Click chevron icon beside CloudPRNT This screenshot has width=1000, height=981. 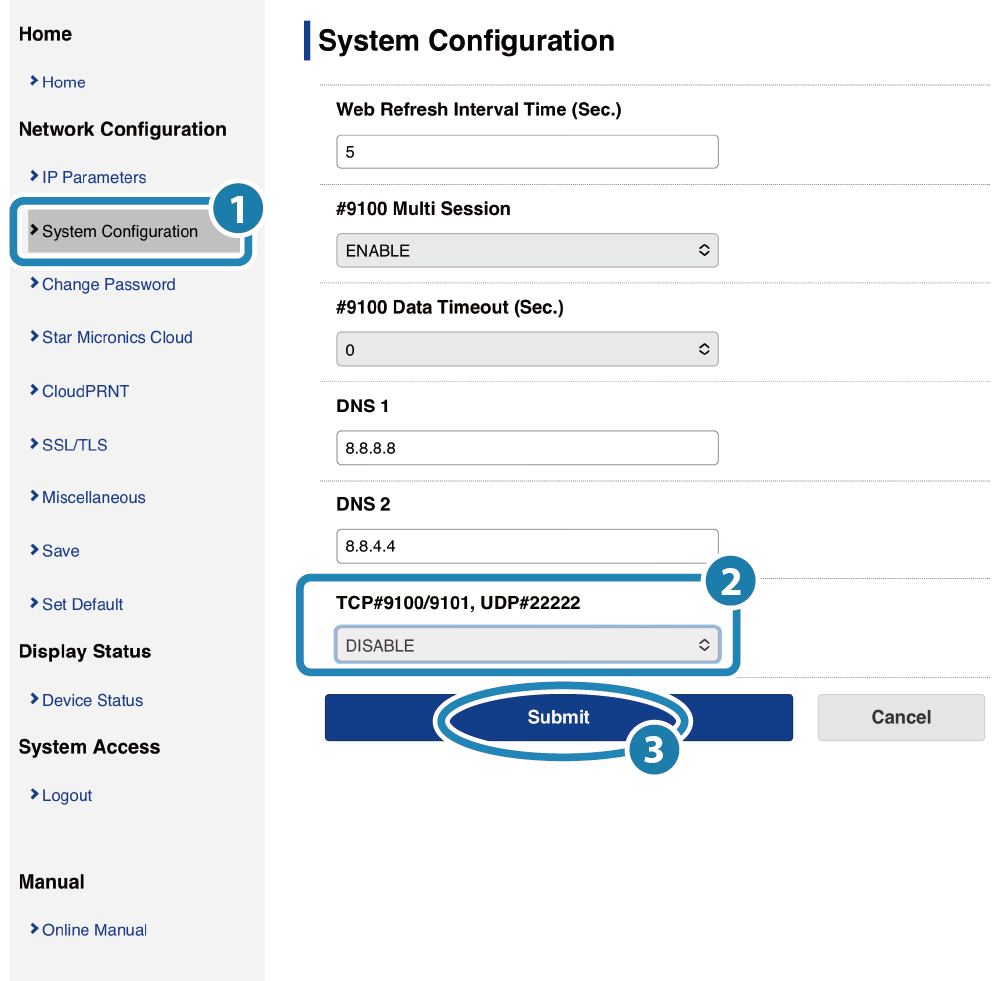[34, 389]
